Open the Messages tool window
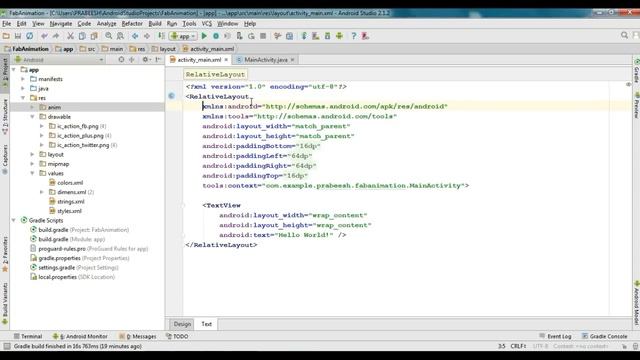Screen dimensions: 640x360 tap(138, 336)
